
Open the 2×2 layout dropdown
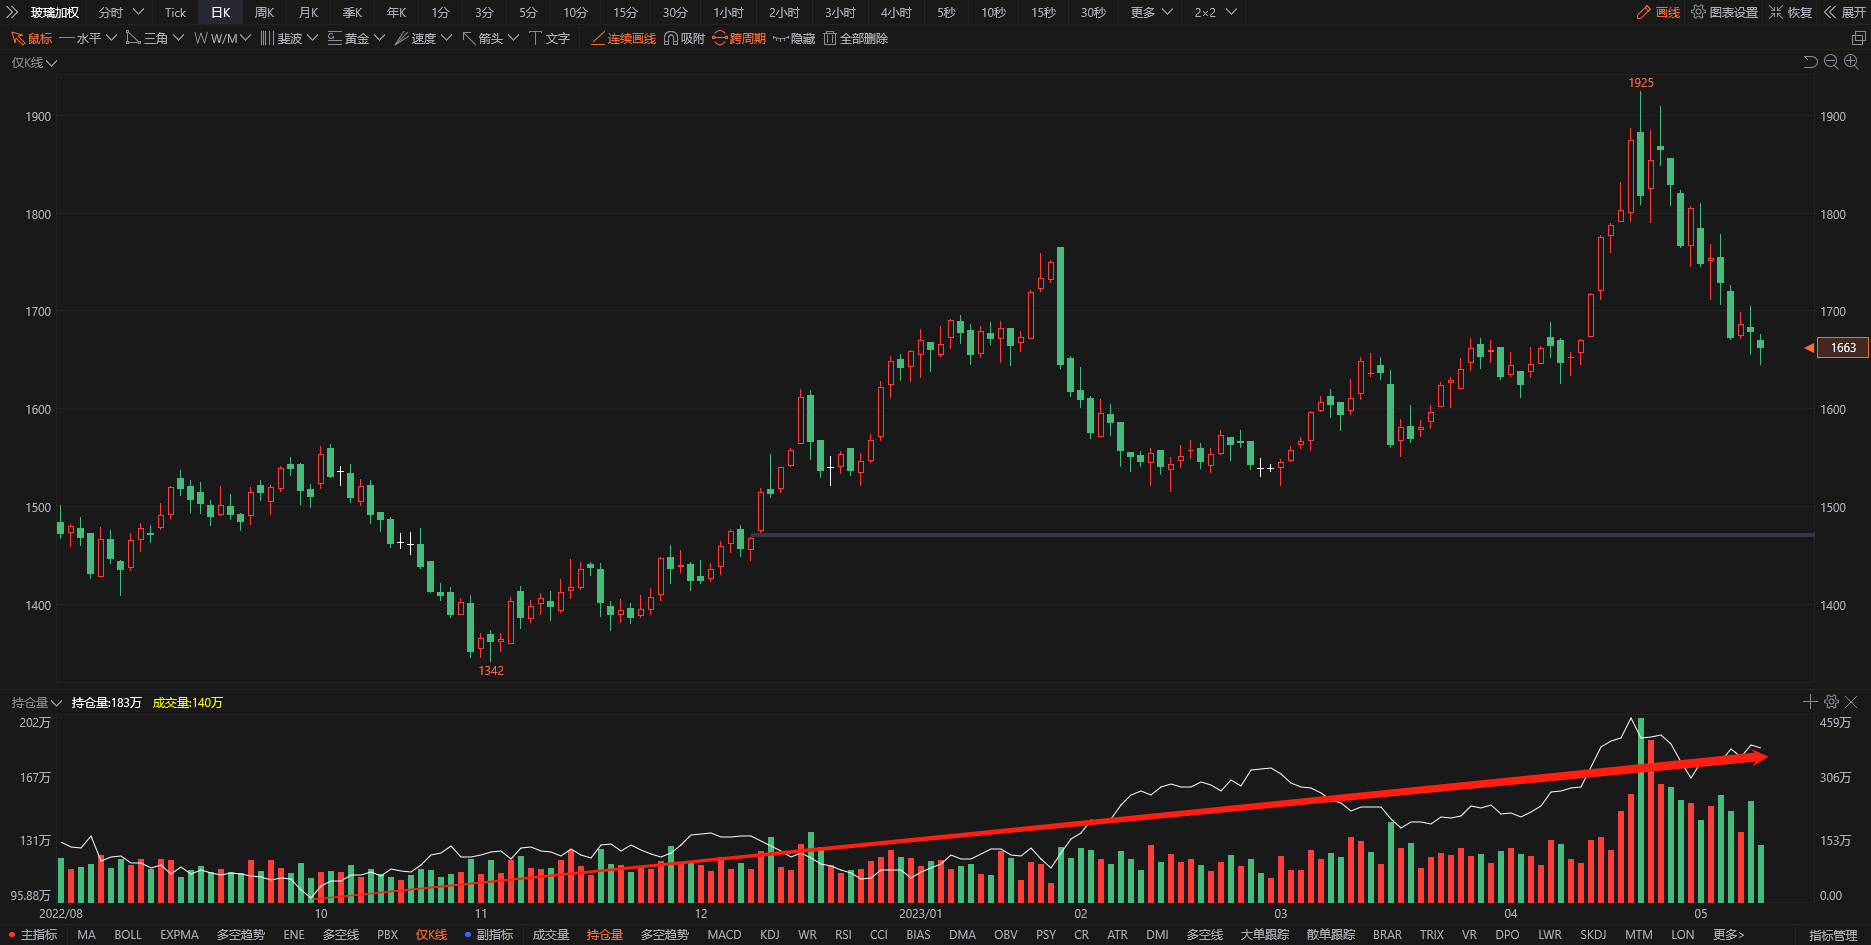pos(1215,12)
